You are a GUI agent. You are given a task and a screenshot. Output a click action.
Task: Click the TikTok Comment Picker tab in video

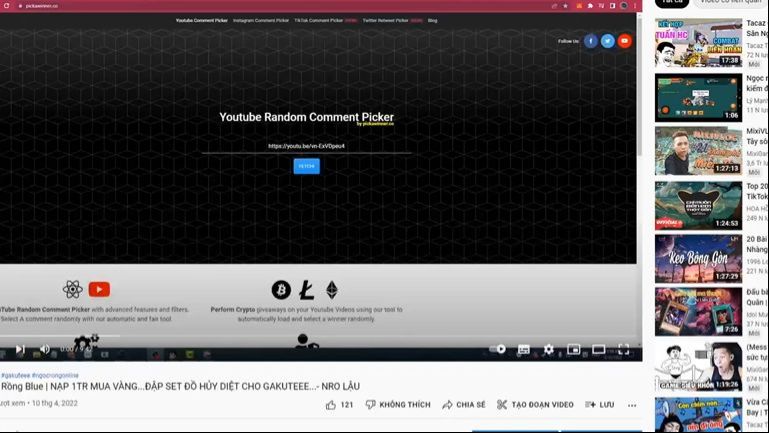(x=319, y=21)
